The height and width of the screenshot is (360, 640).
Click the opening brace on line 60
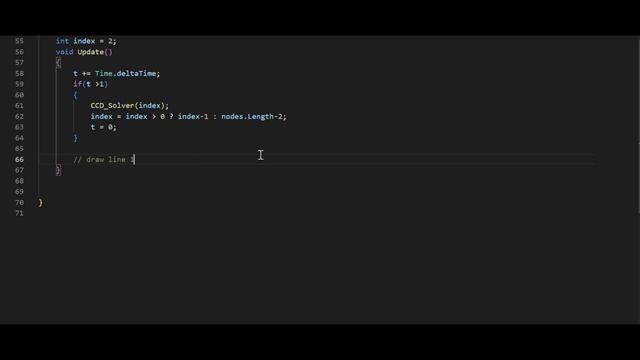pos(76,95)
